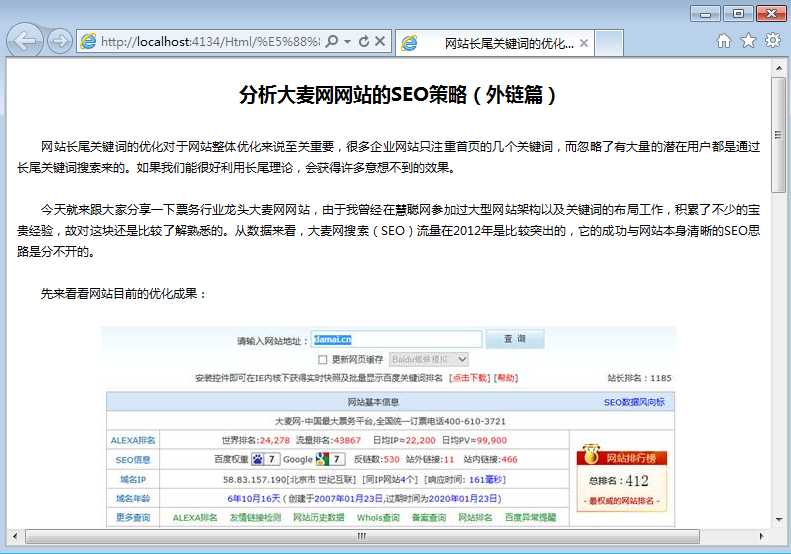This screenshot has width=791, height=554.
Task: Click the 网站排行榜 ranking badge
Action: click(622, 478)
